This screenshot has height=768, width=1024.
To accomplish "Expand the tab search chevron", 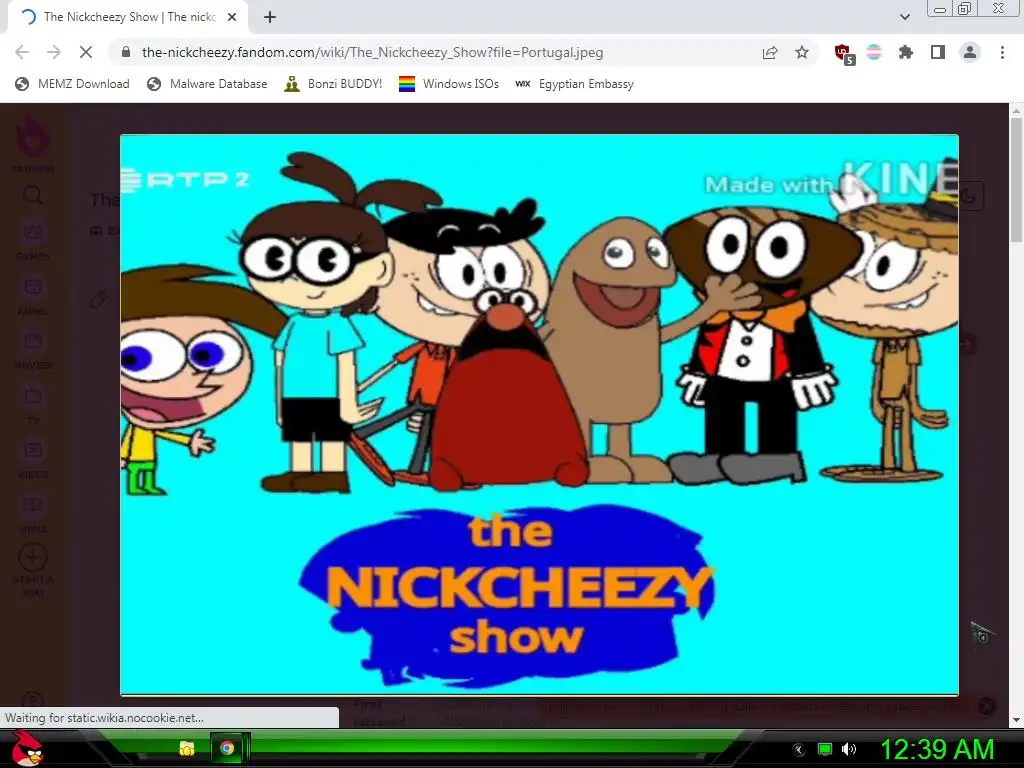I will [904, 17].
